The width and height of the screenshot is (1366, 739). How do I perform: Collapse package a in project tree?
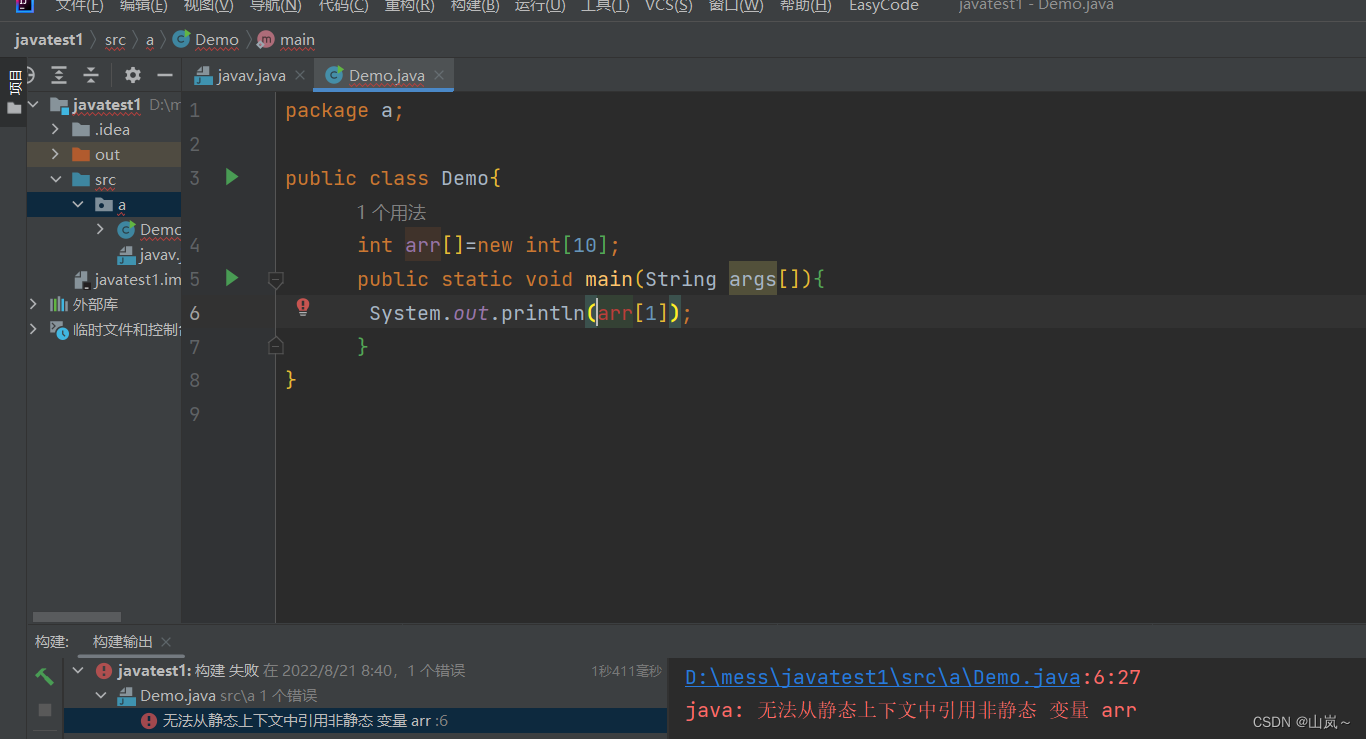coord(78,205)
